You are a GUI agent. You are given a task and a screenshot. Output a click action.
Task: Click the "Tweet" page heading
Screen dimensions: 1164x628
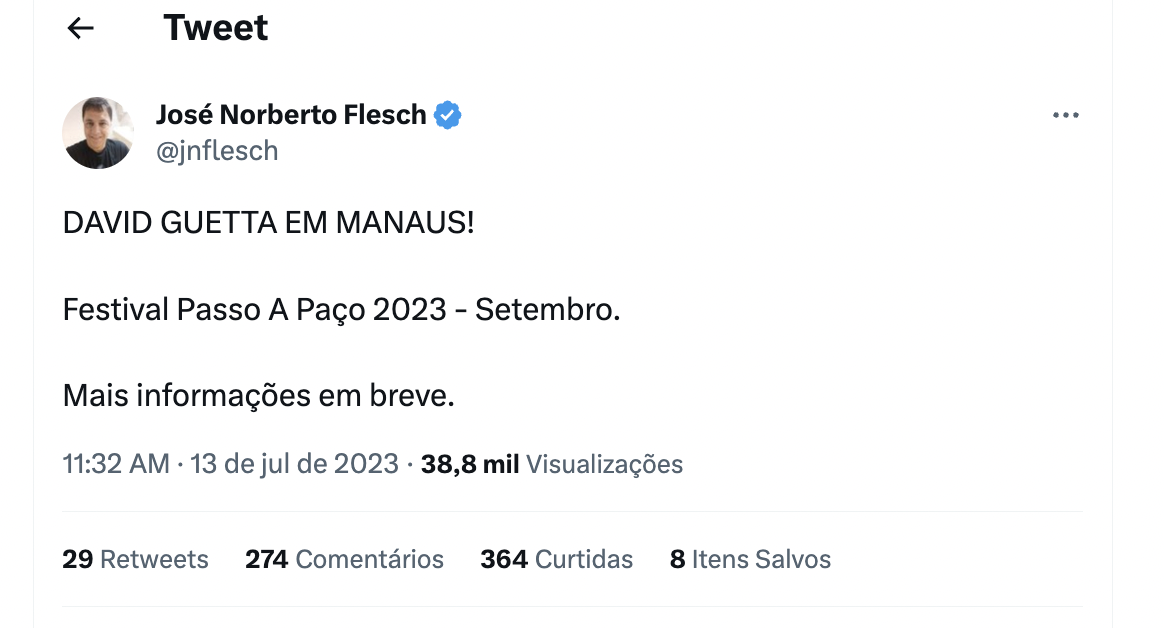pos(216,28)
